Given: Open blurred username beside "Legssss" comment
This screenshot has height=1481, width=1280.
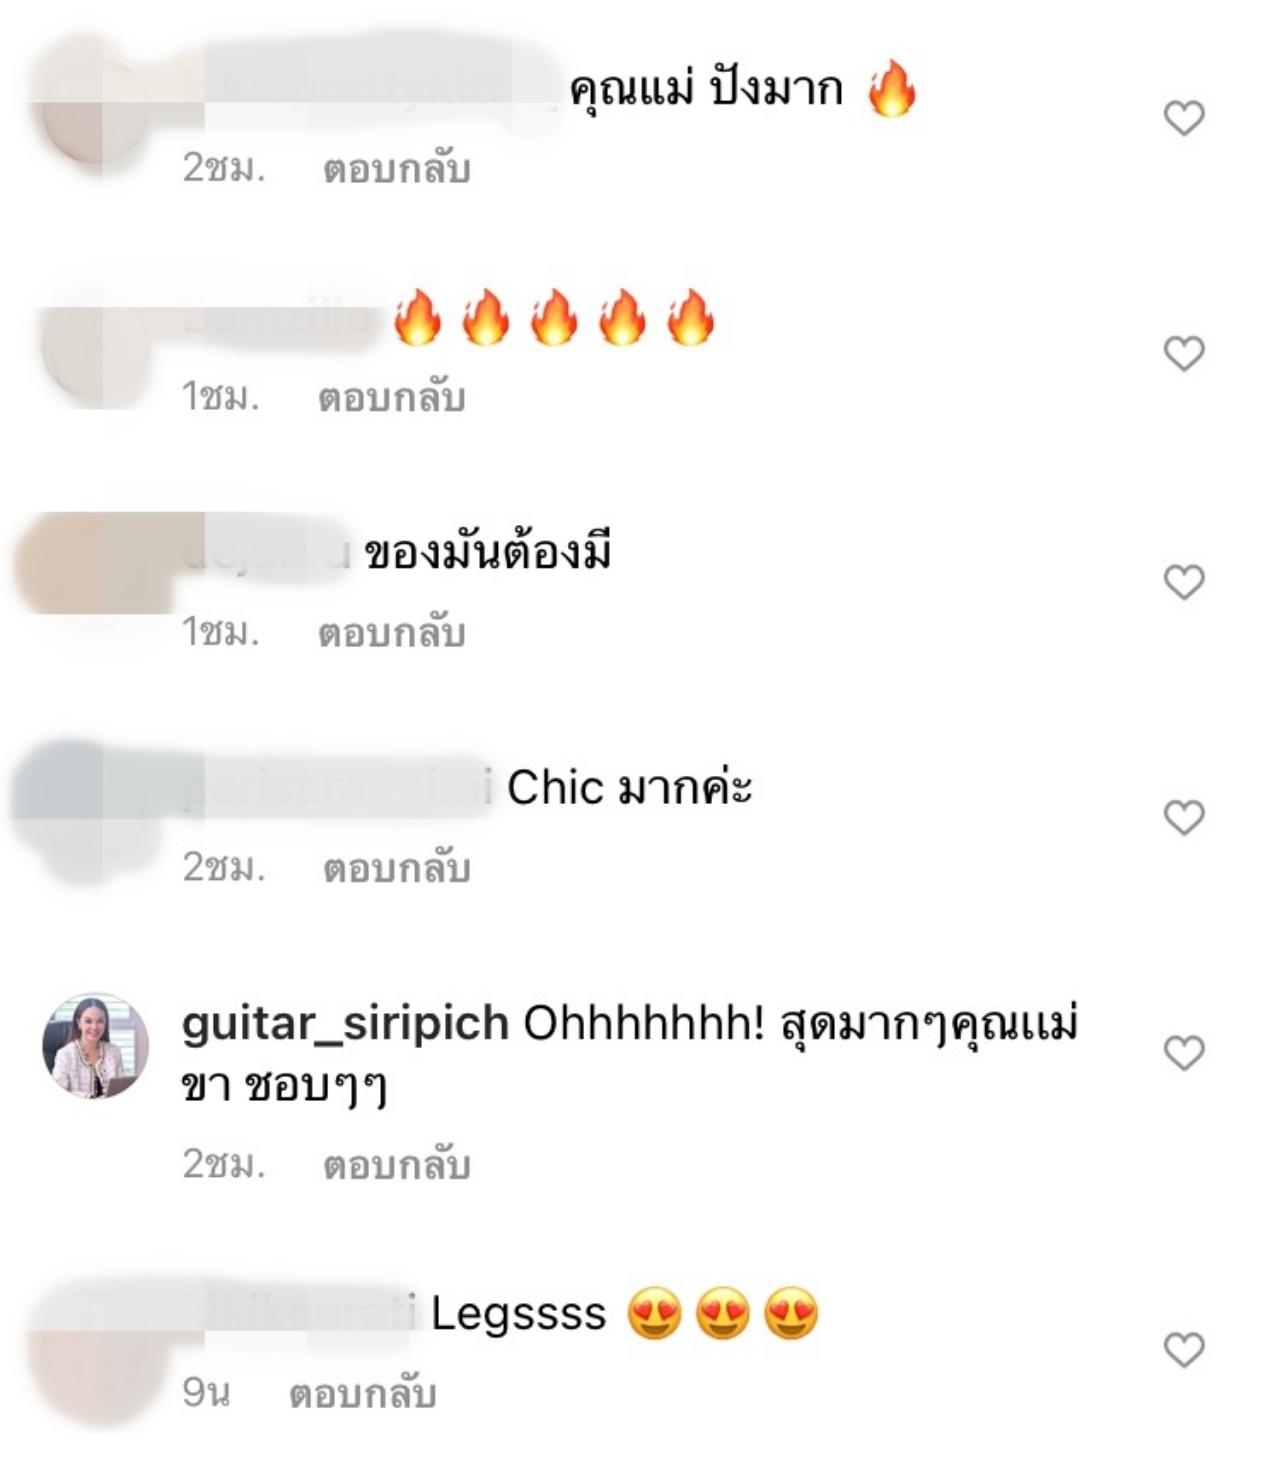Looking at the screenshot, I should [300, 1313].
